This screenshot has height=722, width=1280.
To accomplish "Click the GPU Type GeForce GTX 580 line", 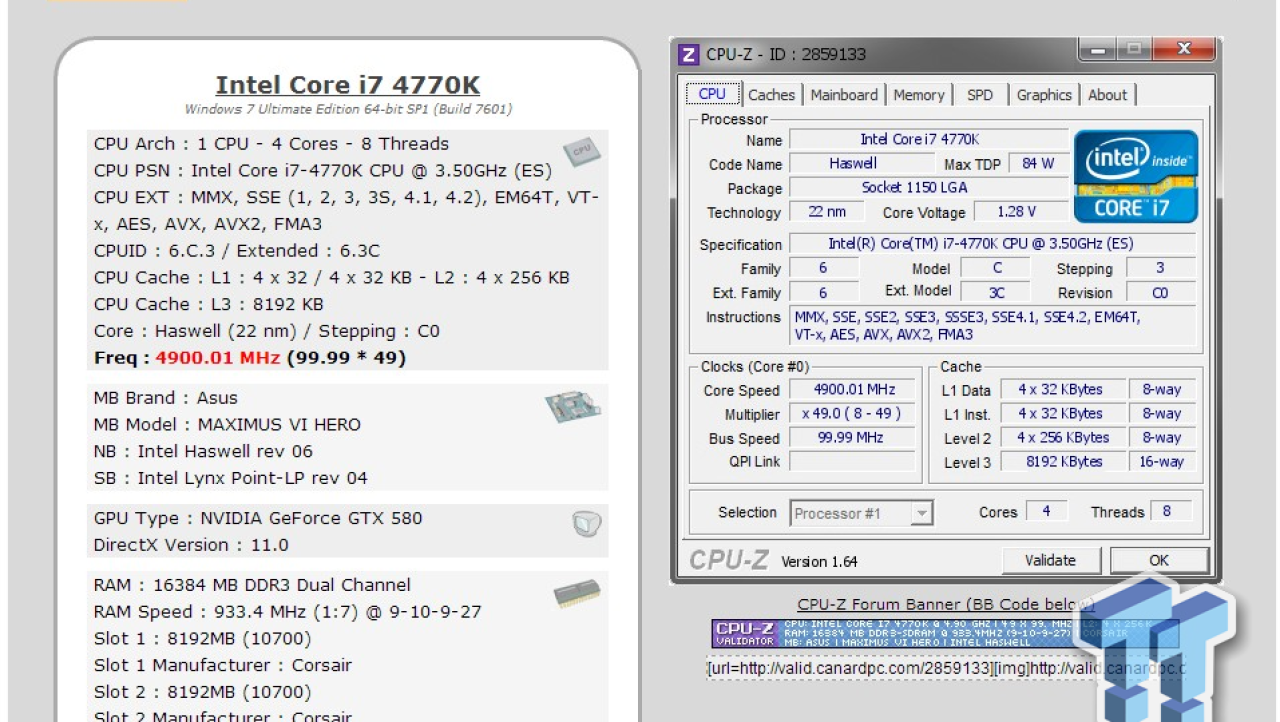I will click(258, 518).
